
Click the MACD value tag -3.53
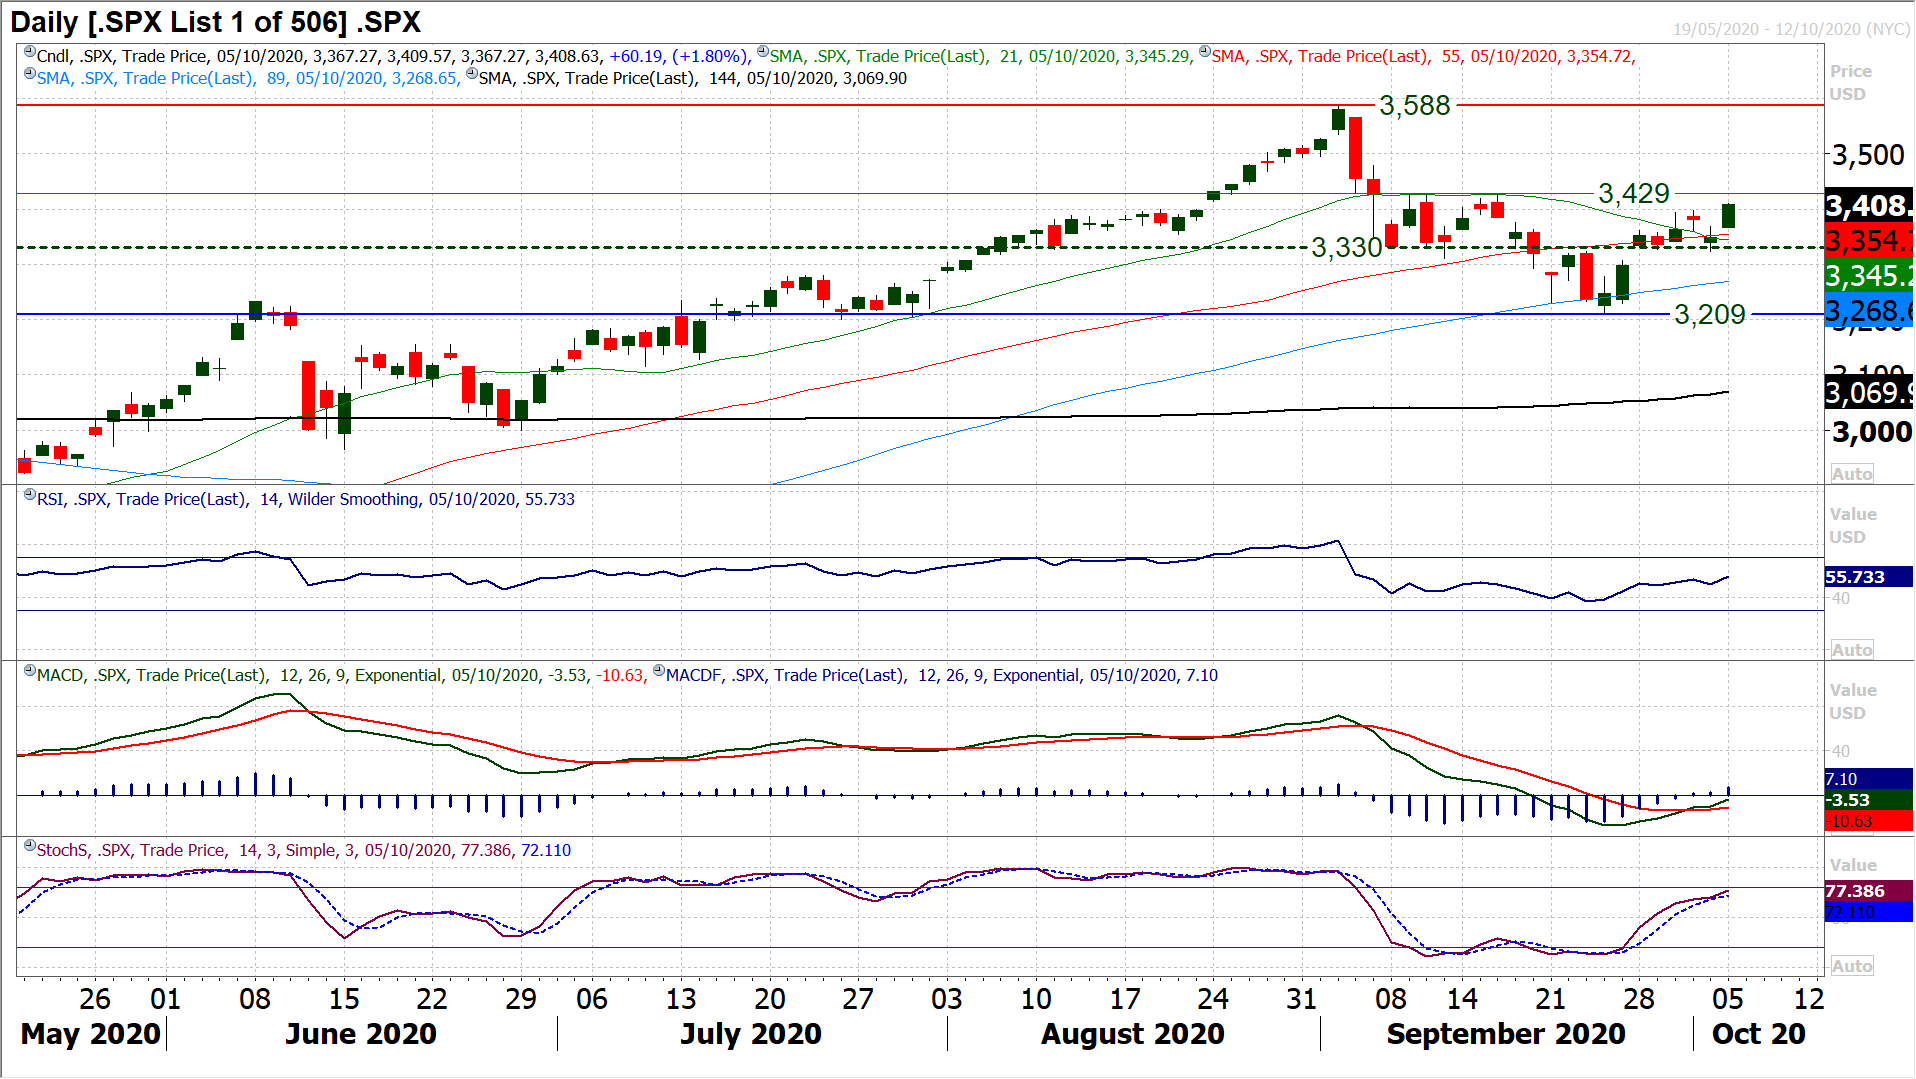point(1869,800)
